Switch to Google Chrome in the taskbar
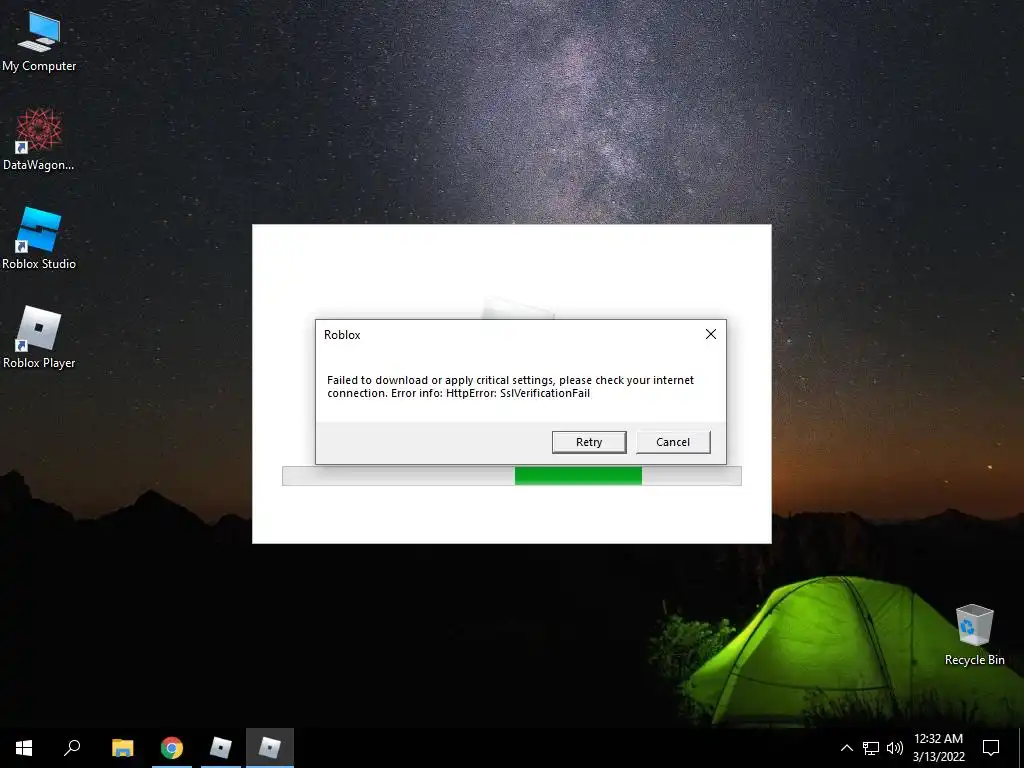This screenshot has height=768, width=1024. point(172,748)
